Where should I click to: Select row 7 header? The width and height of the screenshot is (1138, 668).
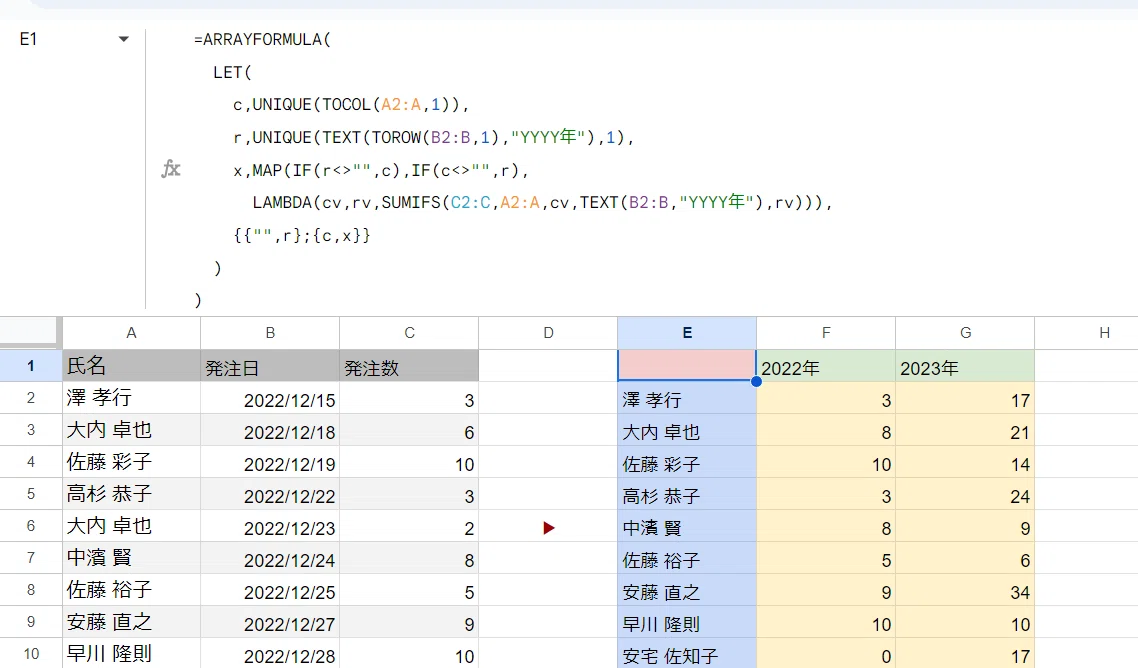click(x=30, y=558)
